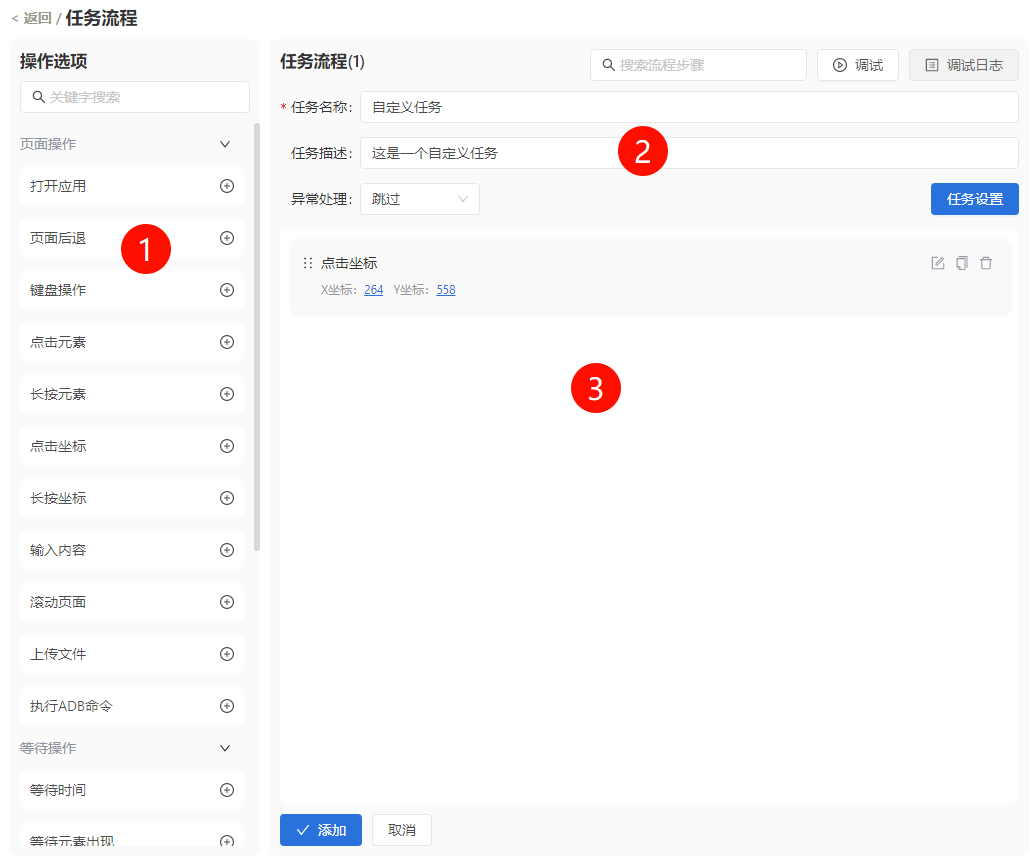Copy the 点击坐标 step
The width and height of the screenshot is (1030, 860).
pos(962,263)
